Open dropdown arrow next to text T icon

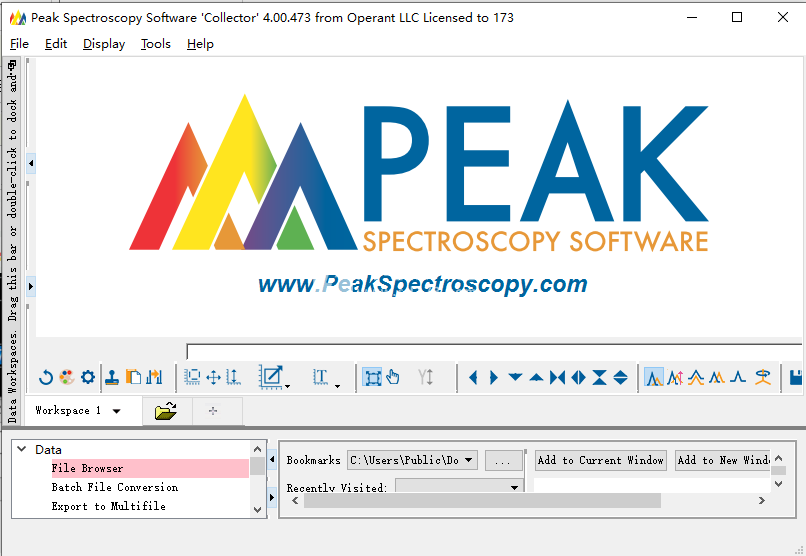(x=337, y=386)
